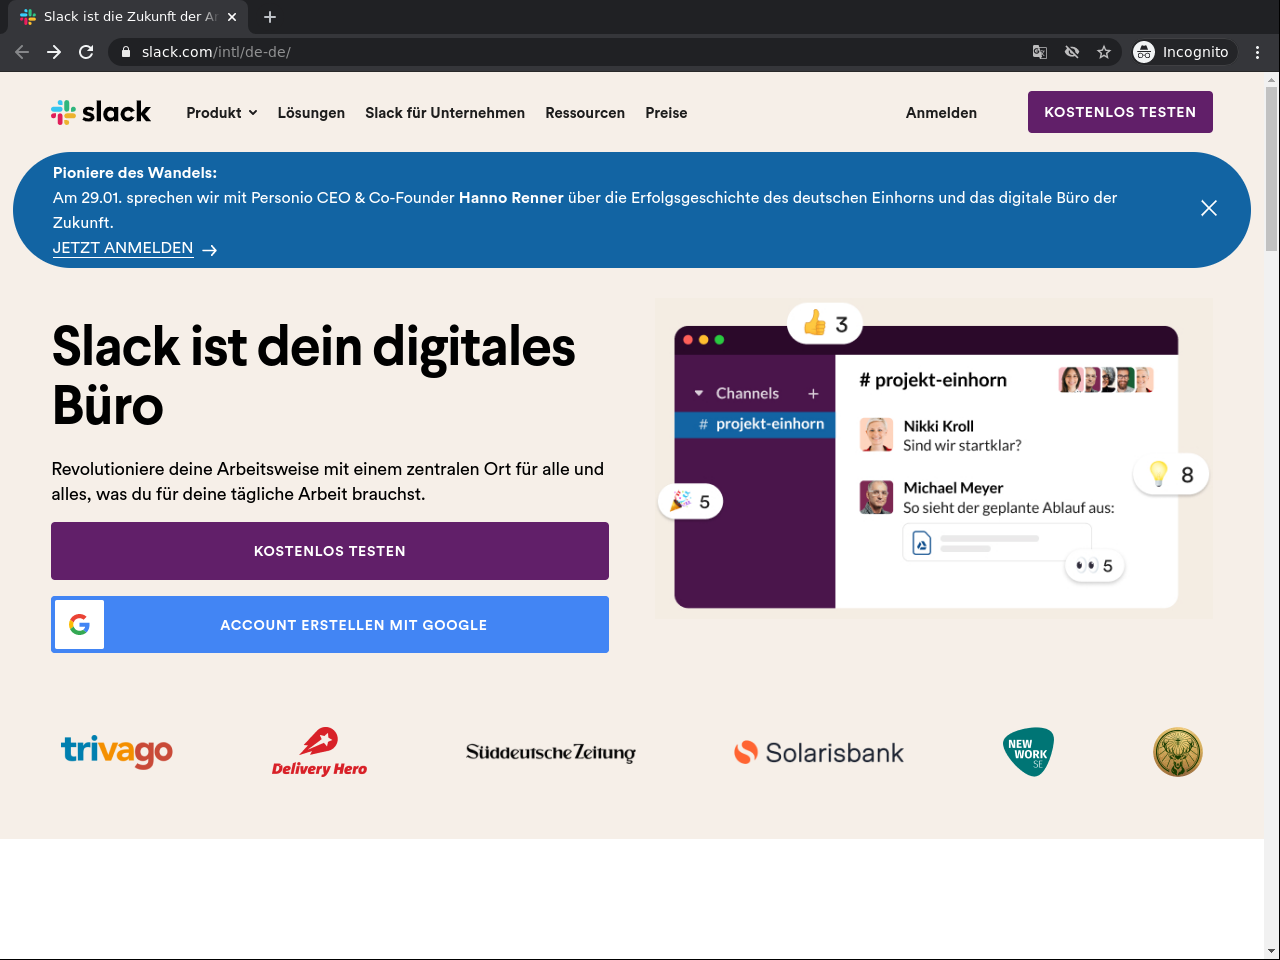Click the document attachment icon in Michael's message
Image resolution: width=1280 pixels, height=960 pixels.
pyautogui.click(x=922, y=543)
